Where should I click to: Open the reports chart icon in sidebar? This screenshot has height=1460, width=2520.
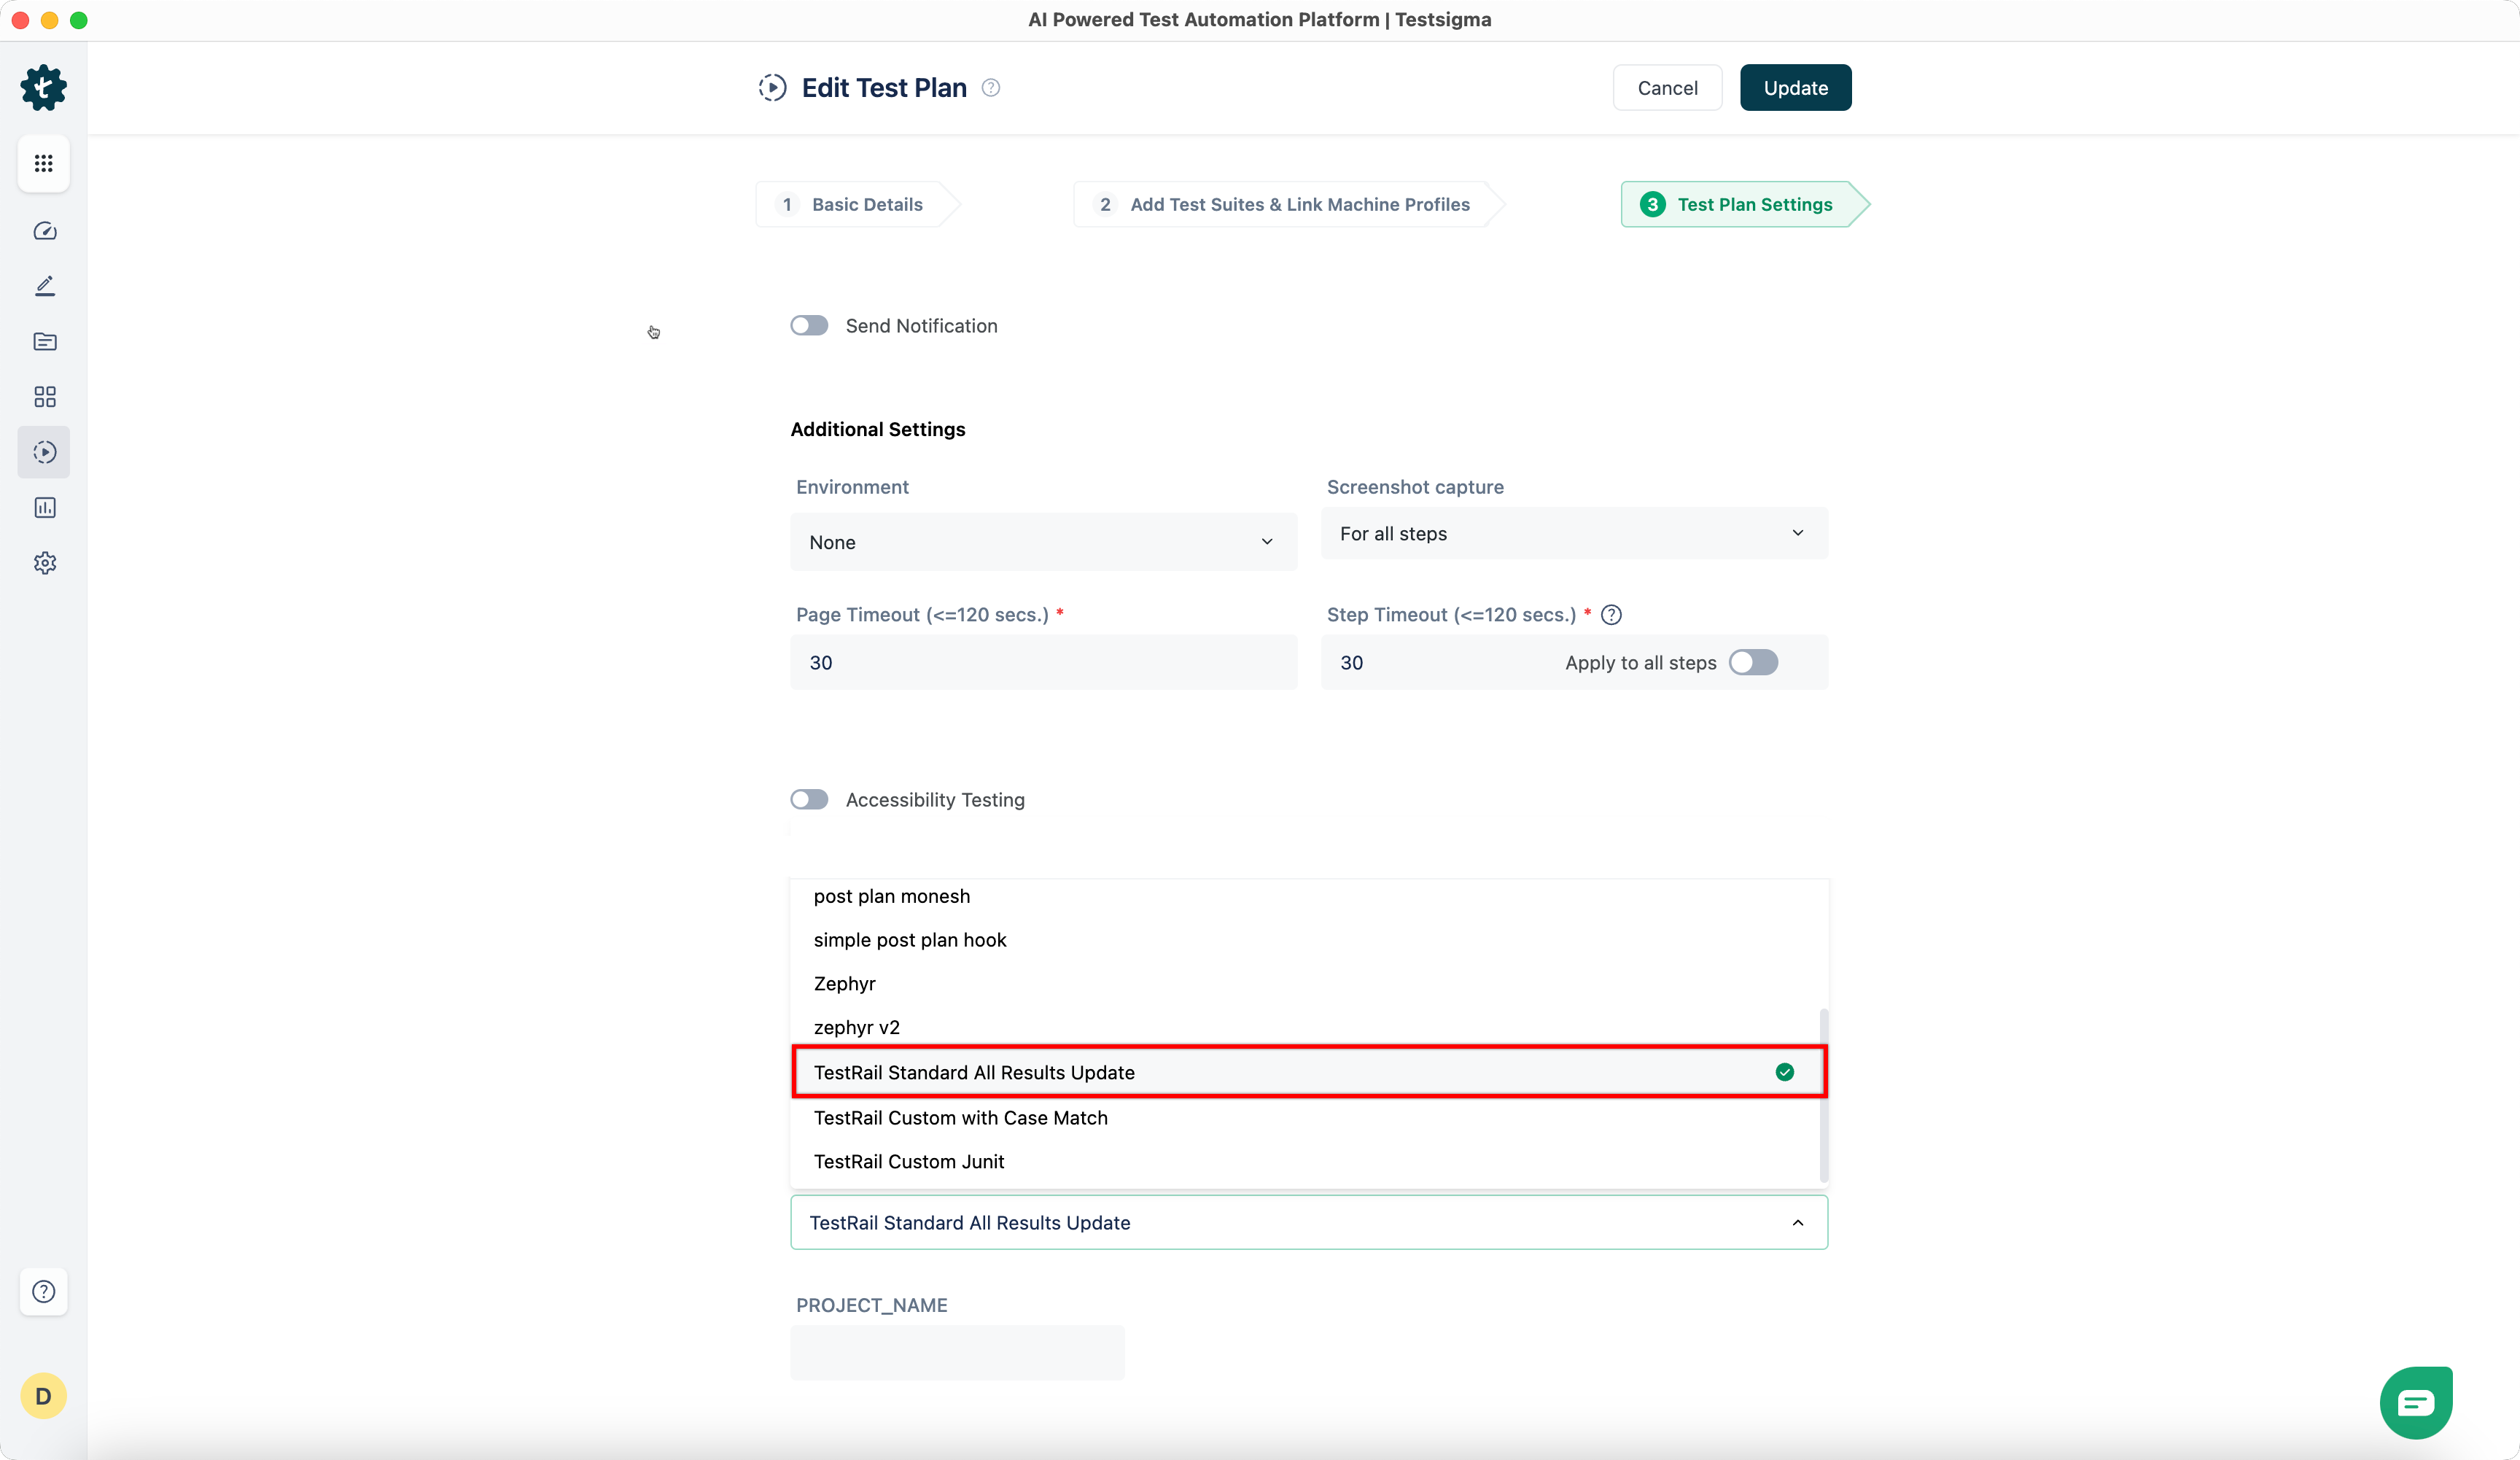[44, 508]
